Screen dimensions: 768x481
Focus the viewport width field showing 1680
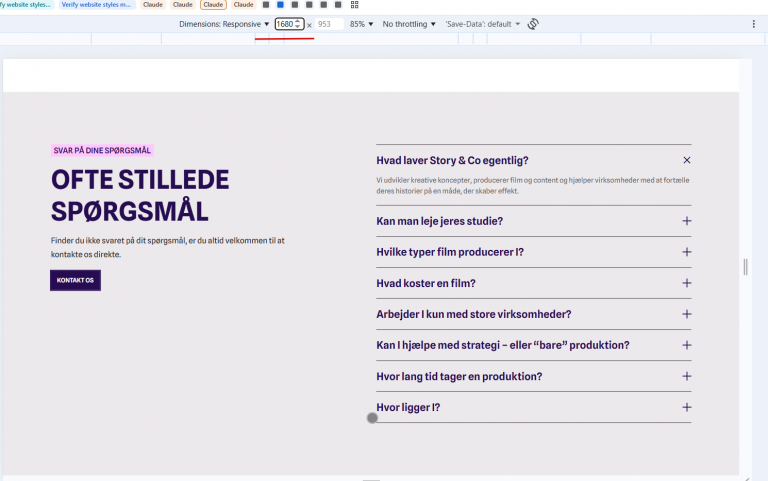(285, 24)
